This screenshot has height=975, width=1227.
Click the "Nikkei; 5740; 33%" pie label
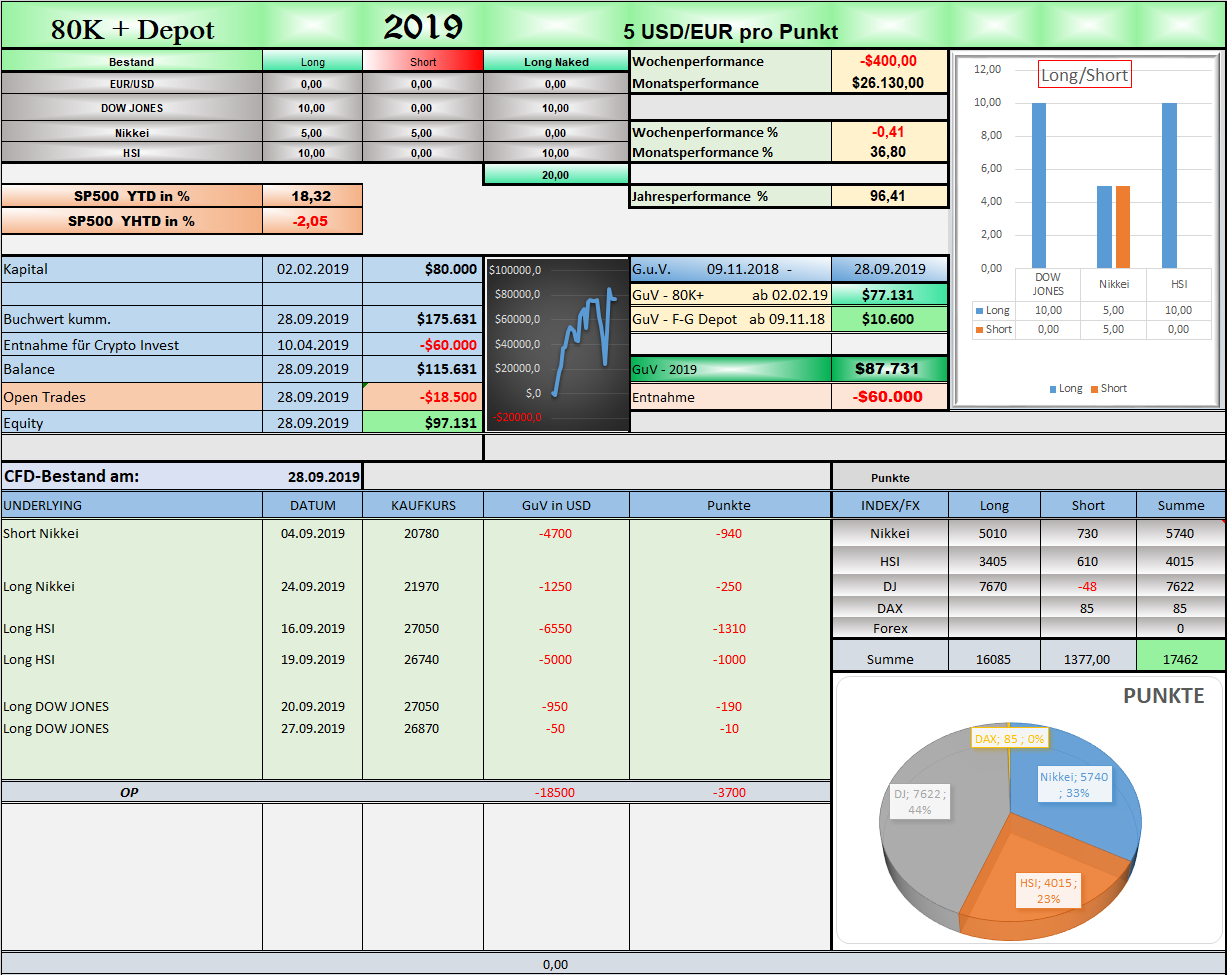(1074, 784)
